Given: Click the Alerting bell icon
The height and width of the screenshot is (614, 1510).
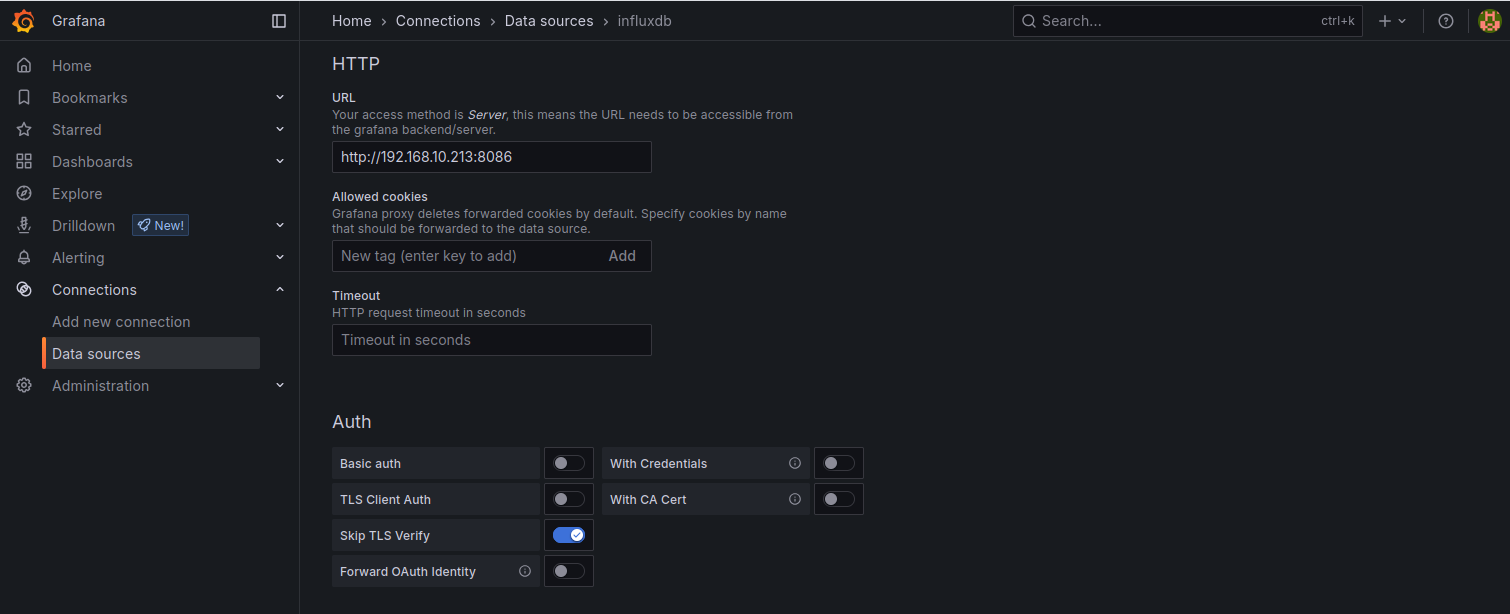Looking at the screenshot, I should 24,258.
